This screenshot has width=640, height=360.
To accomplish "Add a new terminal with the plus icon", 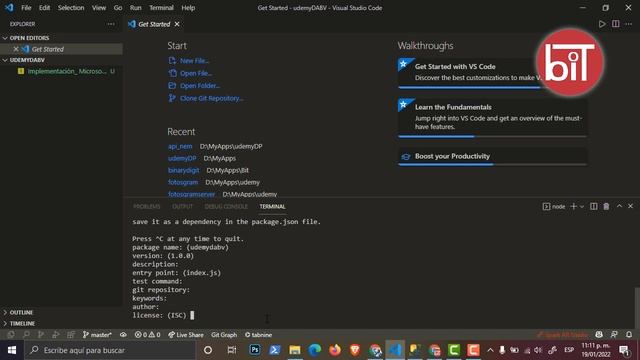I will point(573,207).
